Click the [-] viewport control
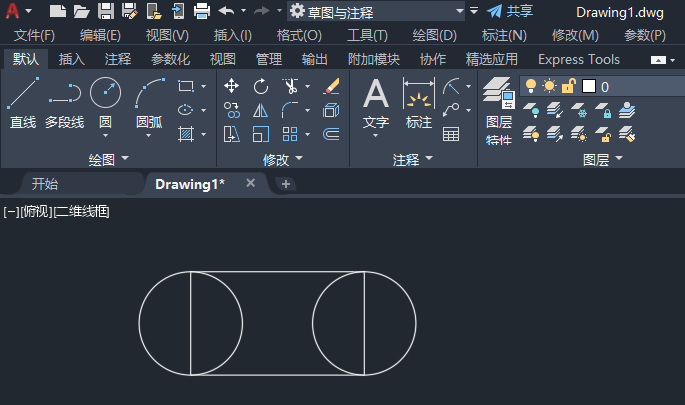This screenshot has width=685, height=405. click(11, 211)
